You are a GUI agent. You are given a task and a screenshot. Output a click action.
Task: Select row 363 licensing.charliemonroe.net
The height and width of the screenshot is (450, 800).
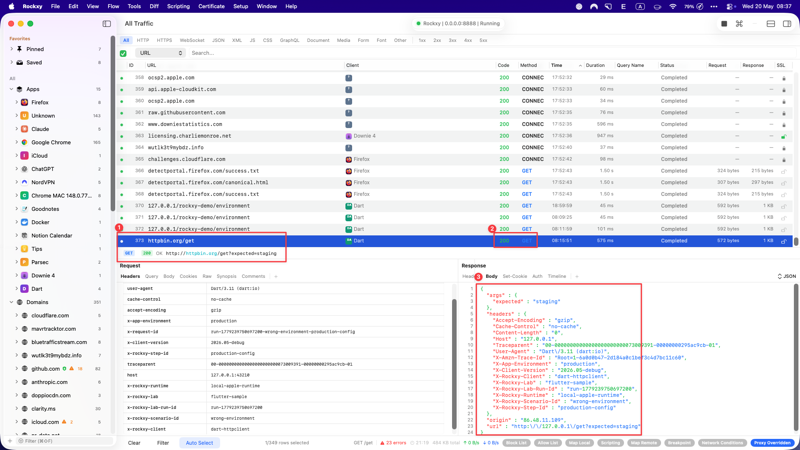(457, 136)
